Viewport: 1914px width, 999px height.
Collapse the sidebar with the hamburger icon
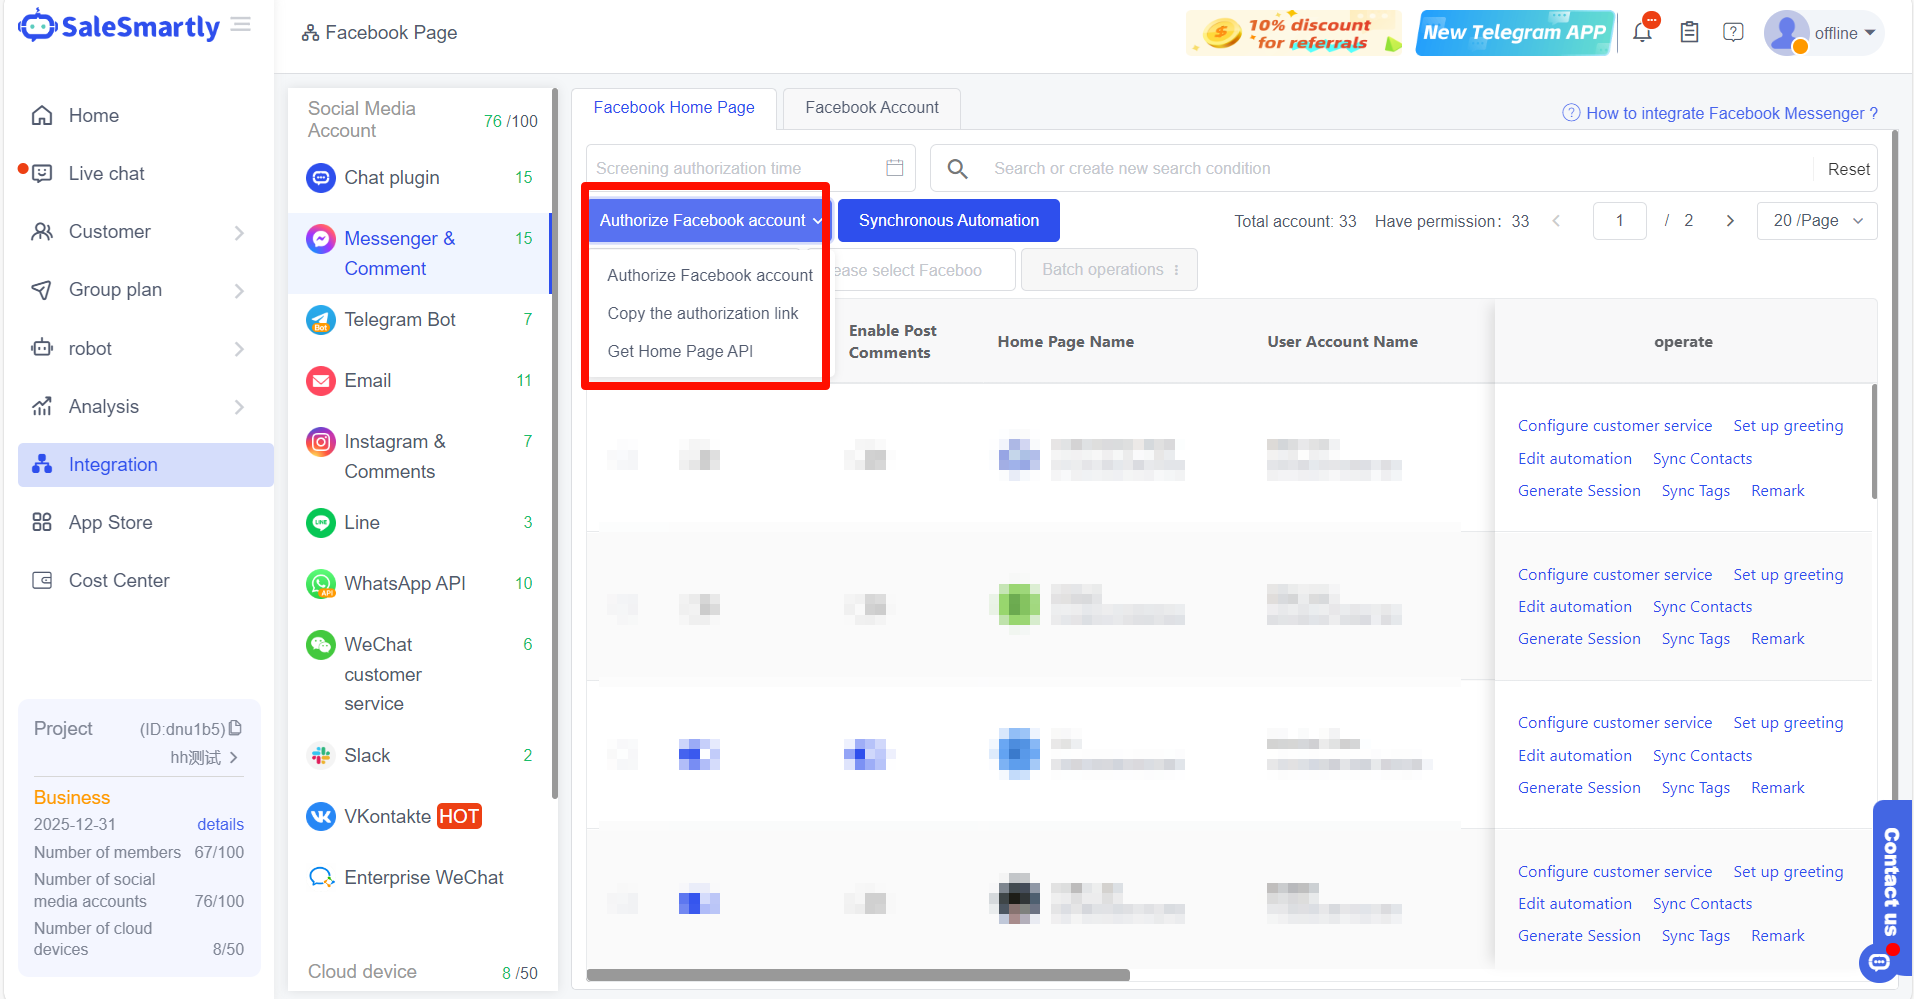click(241, 24)
